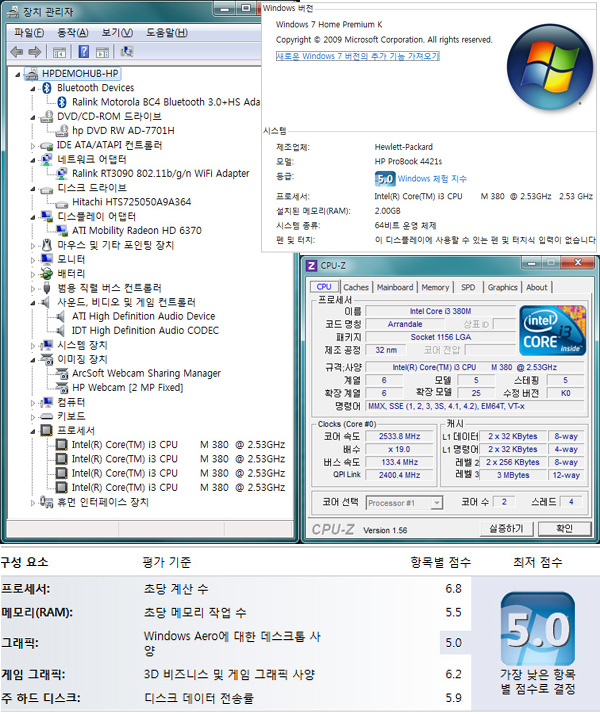The image size is (600, 714).
Task: Select the ATI High Definition Audio Device icon
Action: [x=60, y=316]
